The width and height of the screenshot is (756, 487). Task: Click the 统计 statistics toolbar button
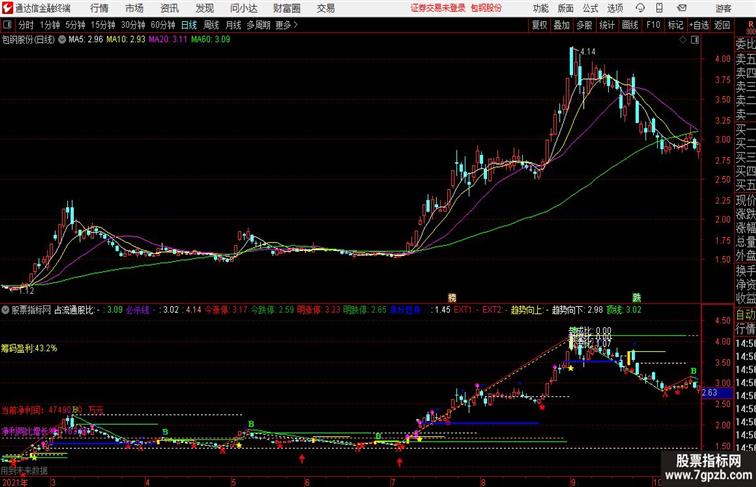pos(607,25)
